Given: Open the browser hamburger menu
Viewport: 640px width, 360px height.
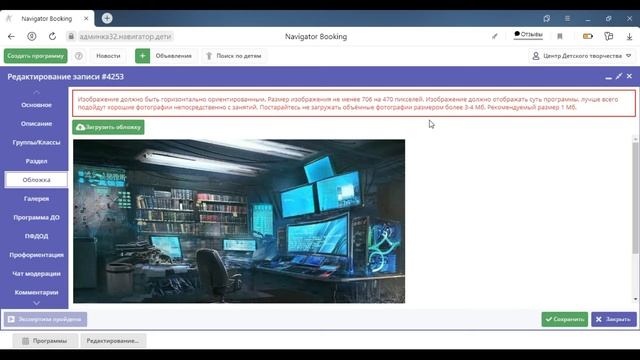Looking at the screenshot, I should [567, 18].
